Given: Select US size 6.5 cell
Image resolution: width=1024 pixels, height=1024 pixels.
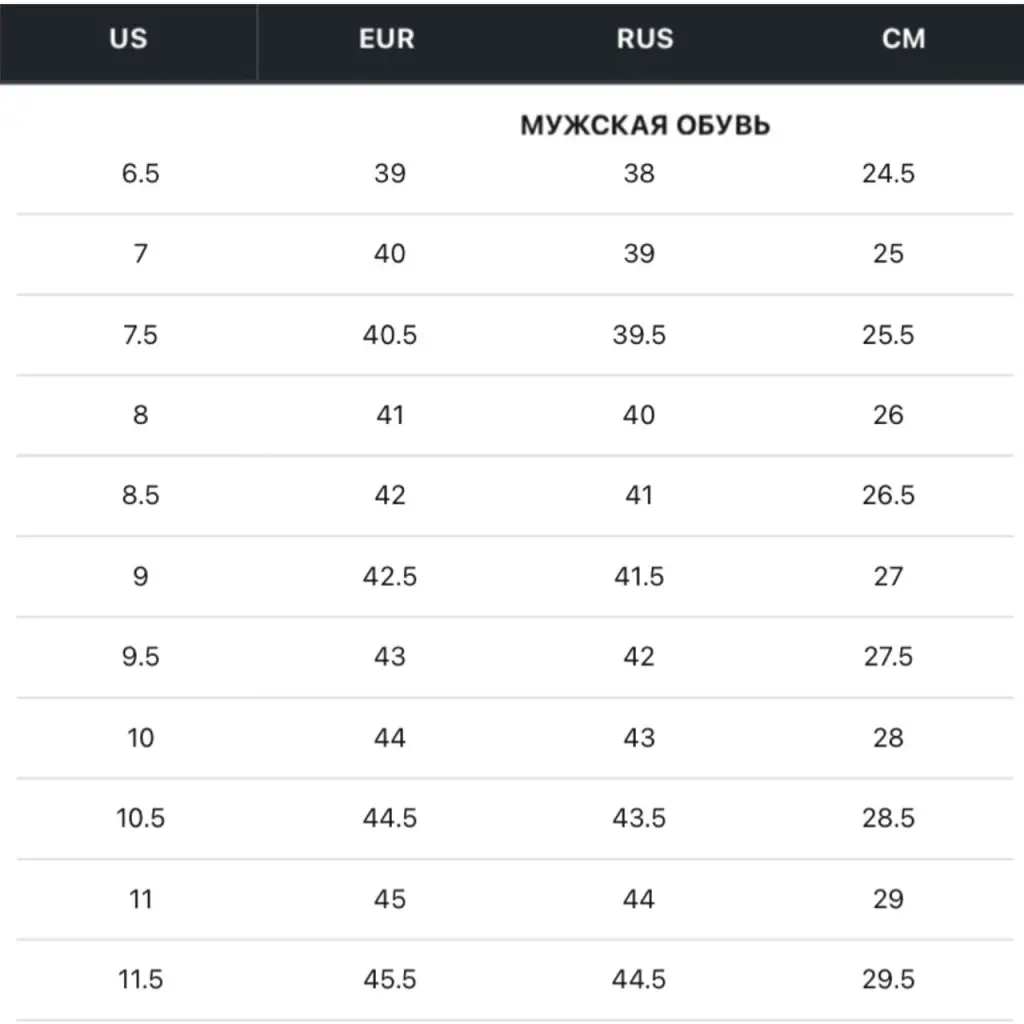Looking at the screenshot, I should 140,174.
